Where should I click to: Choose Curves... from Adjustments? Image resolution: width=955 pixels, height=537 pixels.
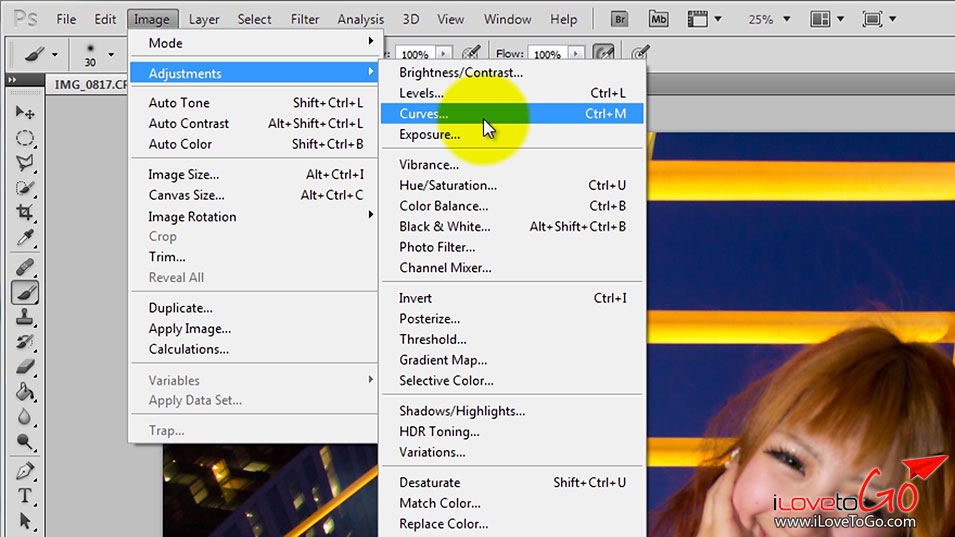point(512,114)
